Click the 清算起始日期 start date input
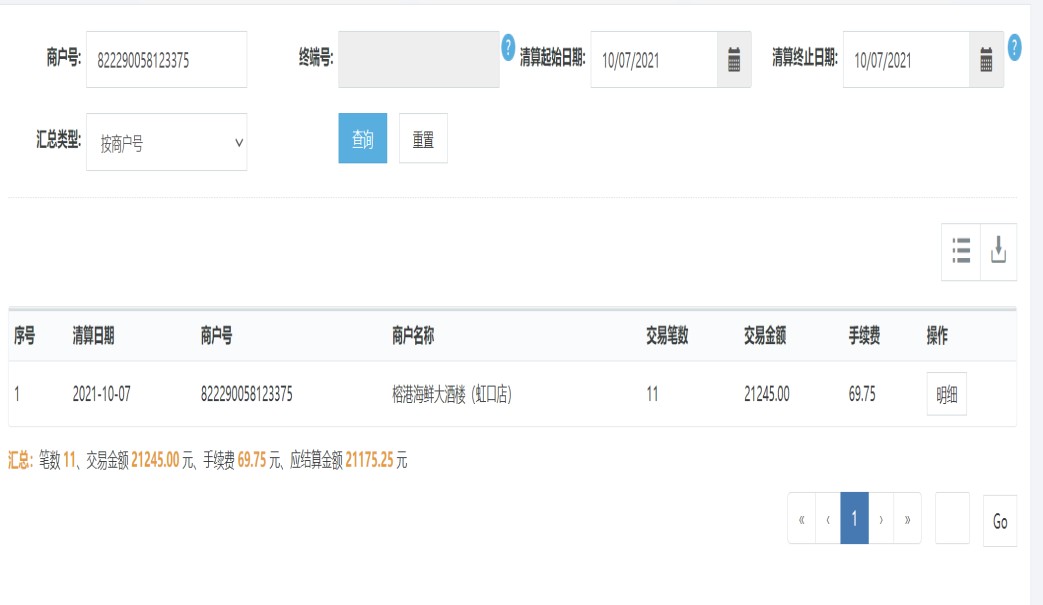Viewport: 1043px width, 605px height. (653, 60)
